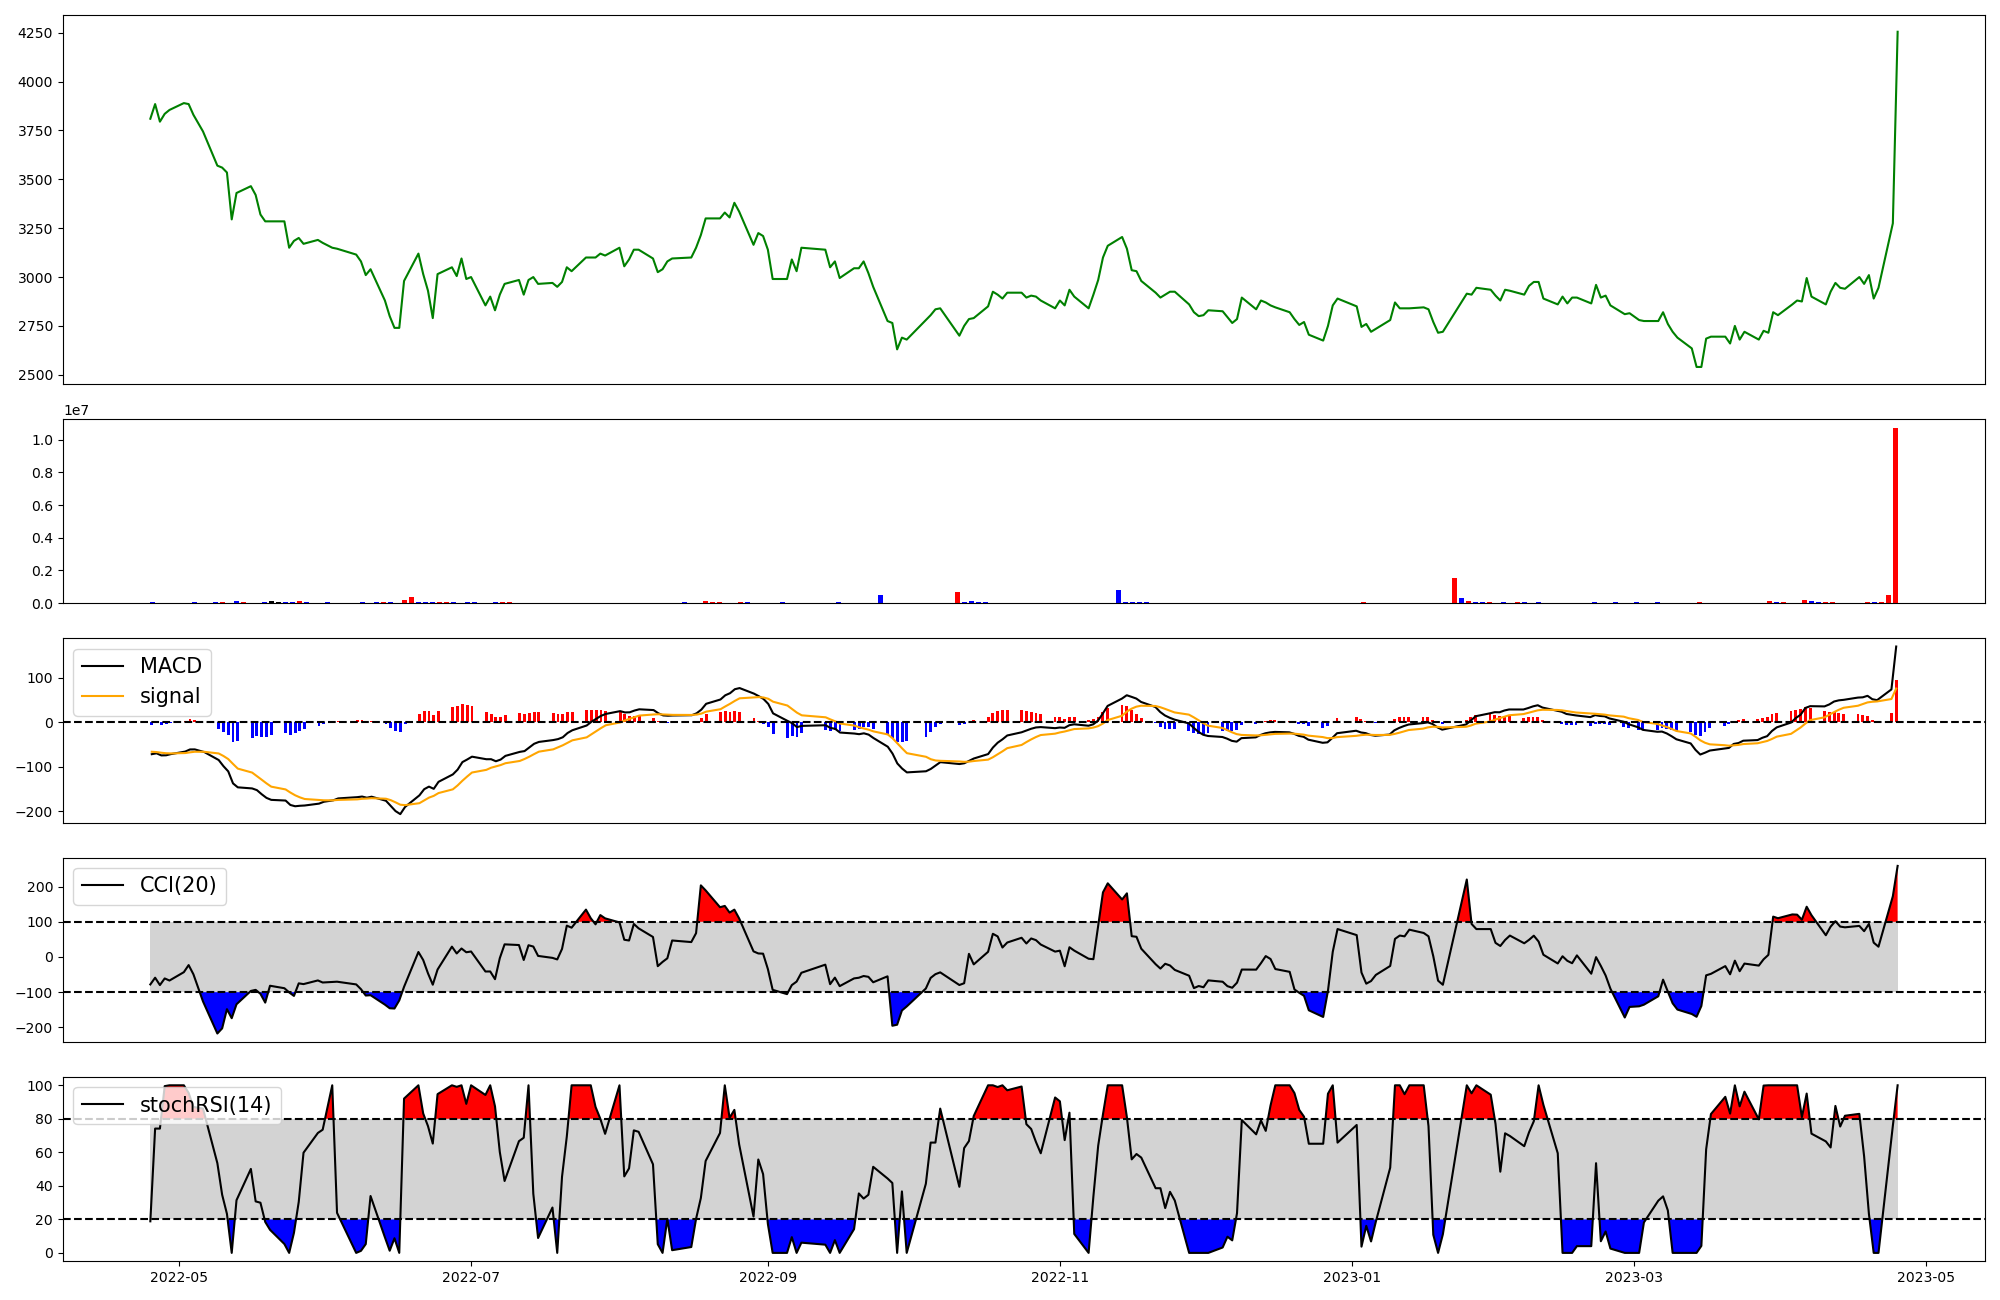Click the 2023-03 x-axis date label
Image resolution: width=2000 pixels, height=1300 pixels.
(x=1634, y=1277)
